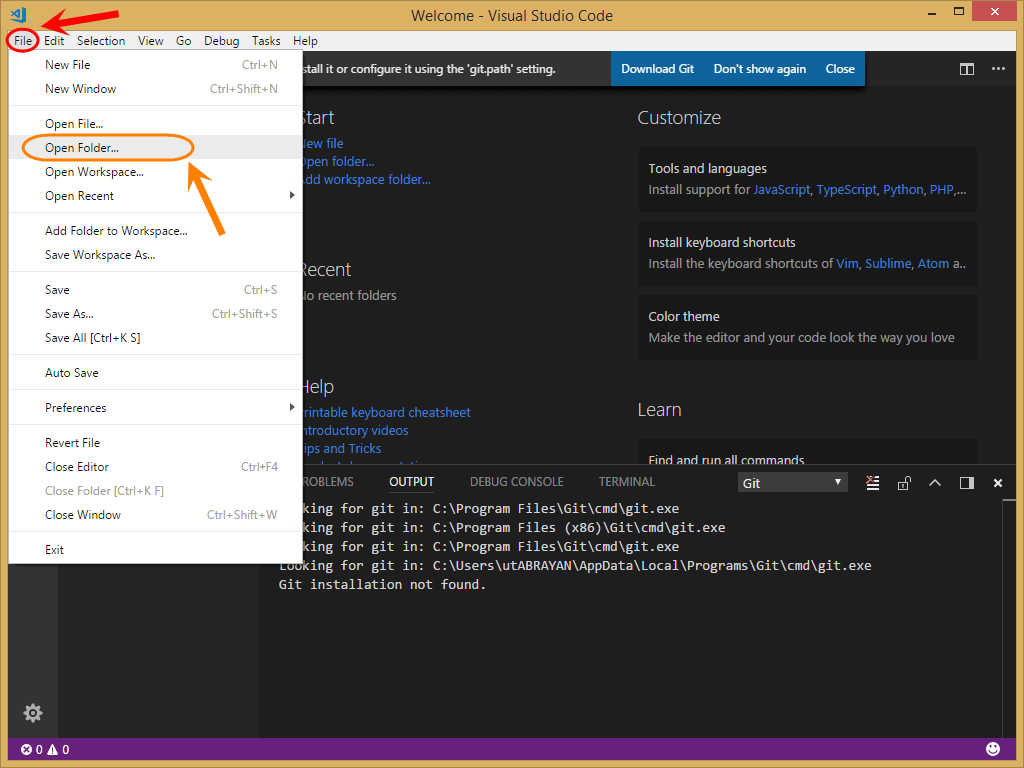Open the Git output channel dropdown
Viewport: 1024px width, 768px height.
coord(792,483)
